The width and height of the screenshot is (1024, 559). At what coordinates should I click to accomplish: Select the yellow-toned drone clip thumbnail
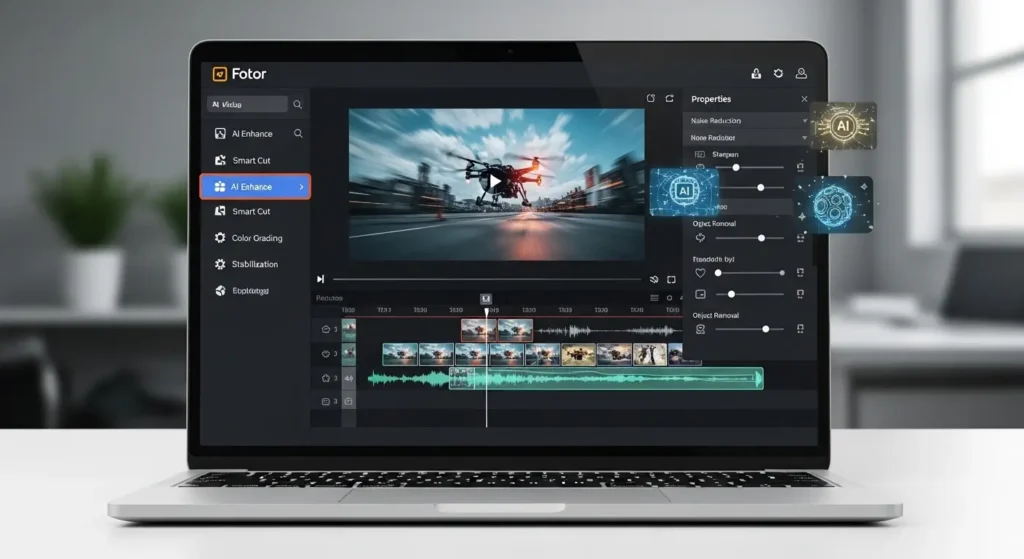click(579, 354)
